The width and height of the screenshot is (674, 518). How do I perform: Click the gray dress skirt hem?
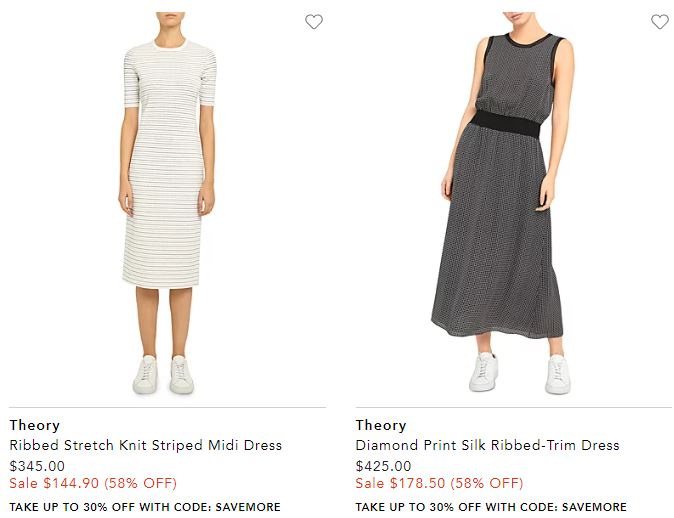(497, 330)
